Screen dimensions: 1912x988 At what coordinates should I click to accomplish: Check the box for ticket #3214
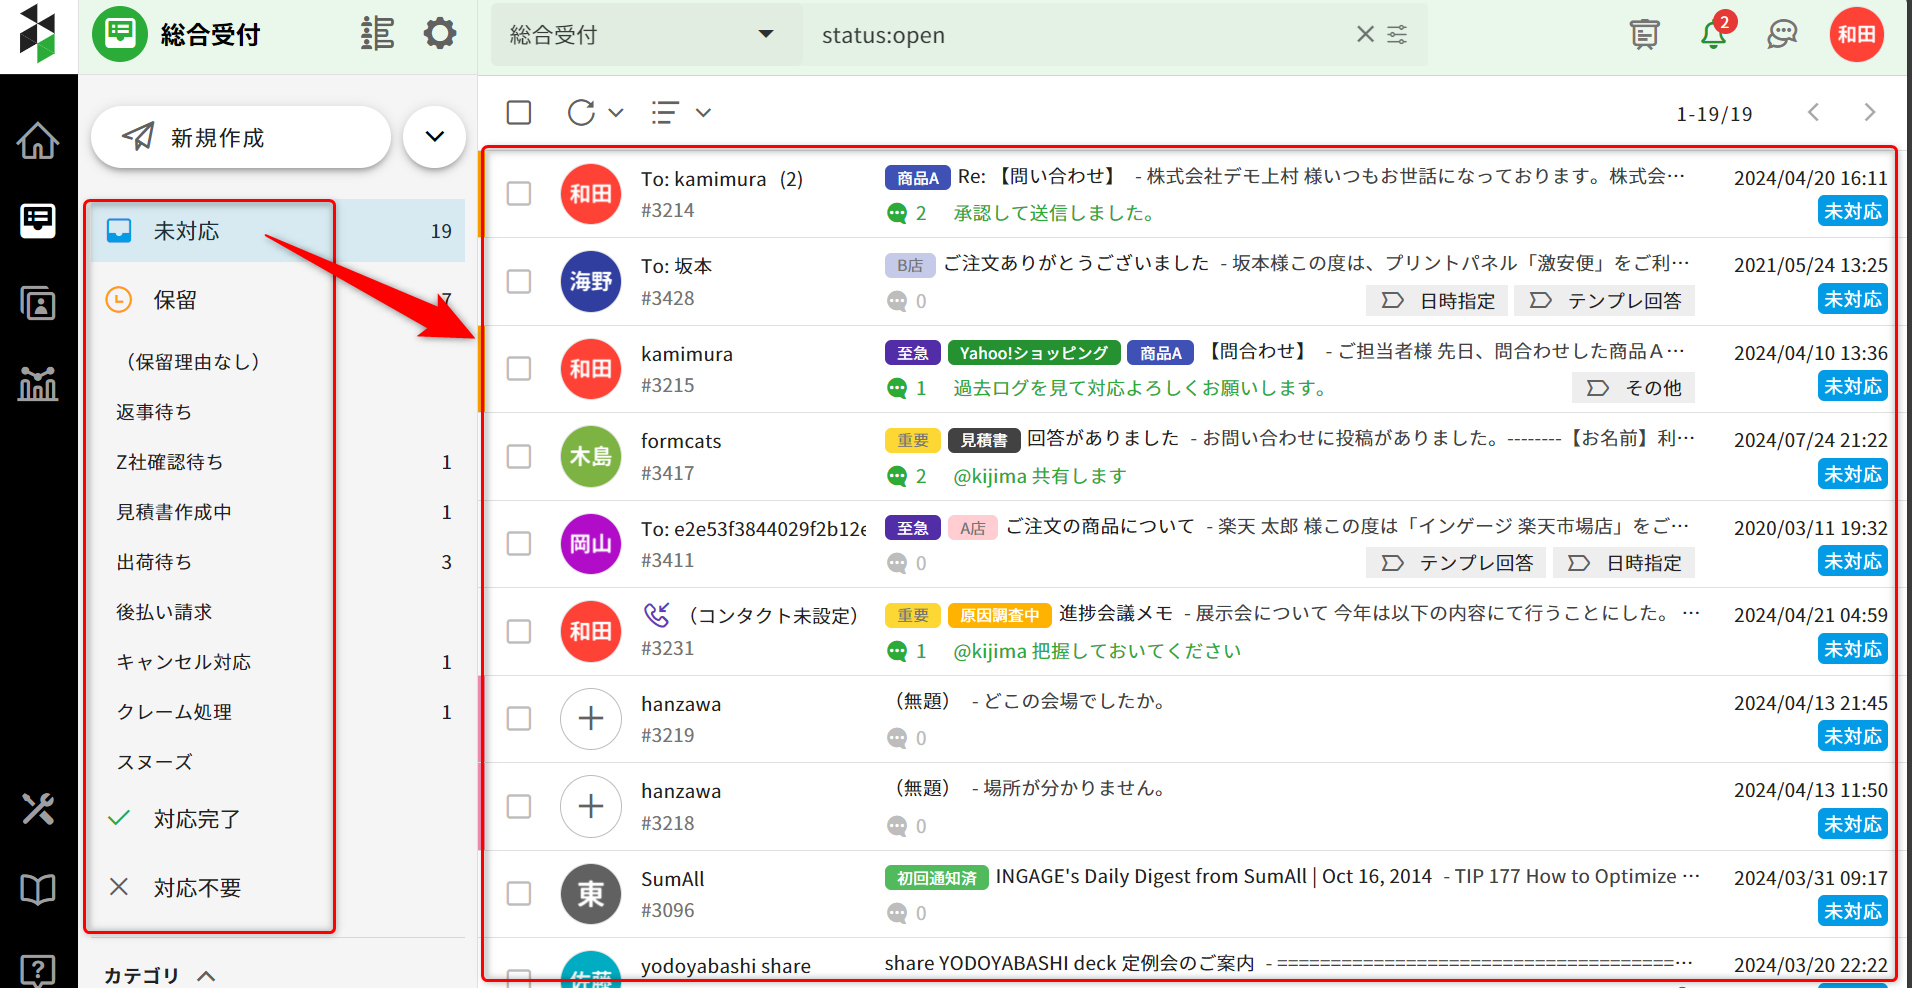[519, 193]
